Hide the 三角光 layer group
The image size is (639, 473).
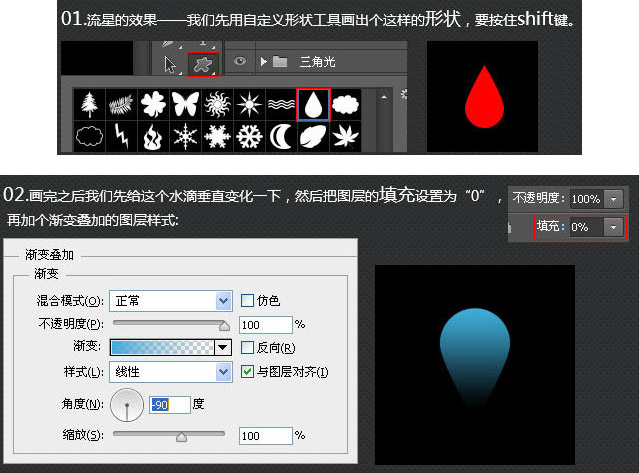coord(240,62)
